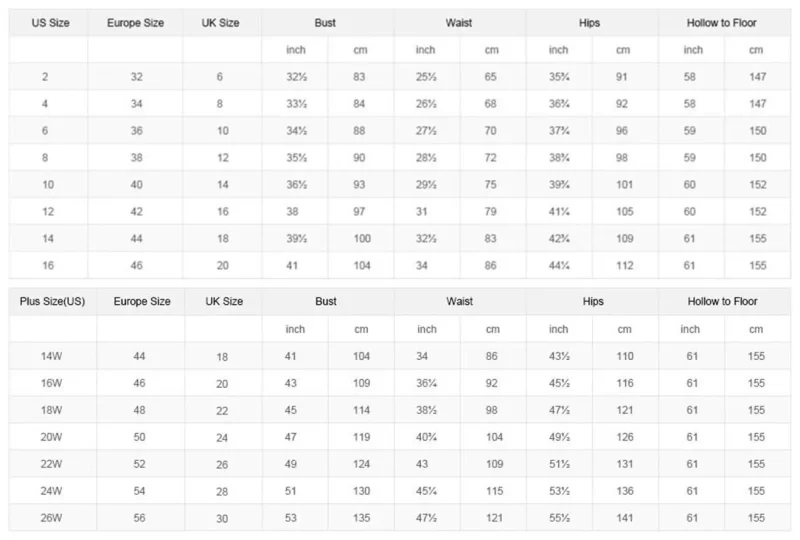Select the US size 16 row label
Viewport: 800px width, 540px height.
click(x=48, y=265)
